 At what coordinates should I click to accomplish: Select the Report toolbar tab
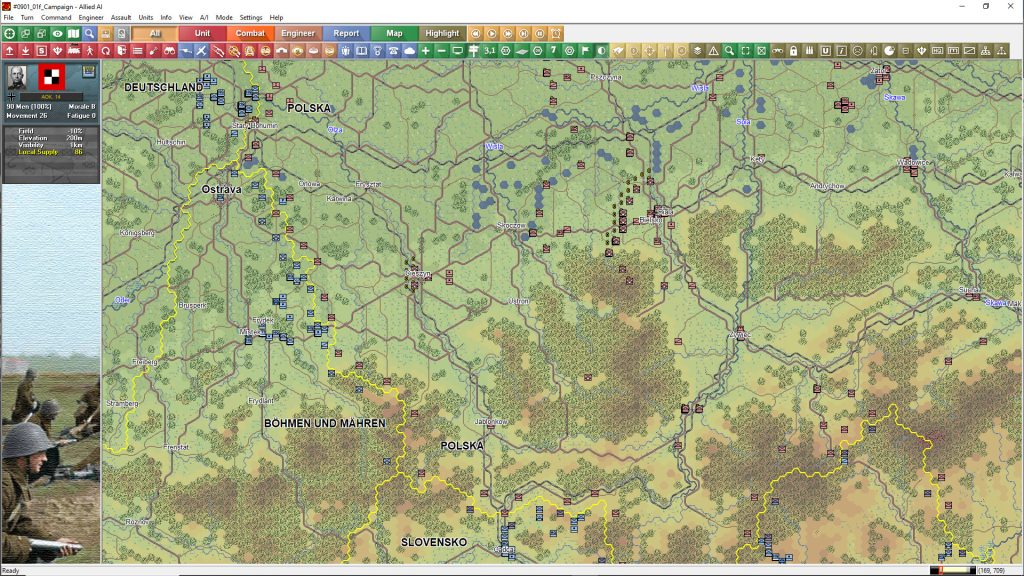[346, 33]
